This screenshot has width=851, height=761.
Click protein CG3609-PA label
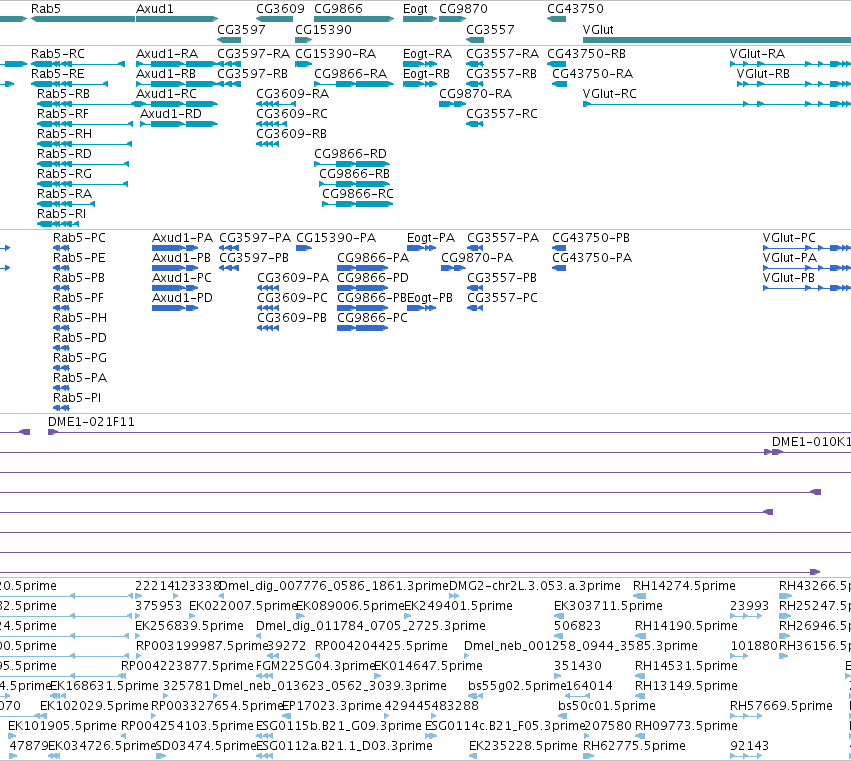click(293, 278)
